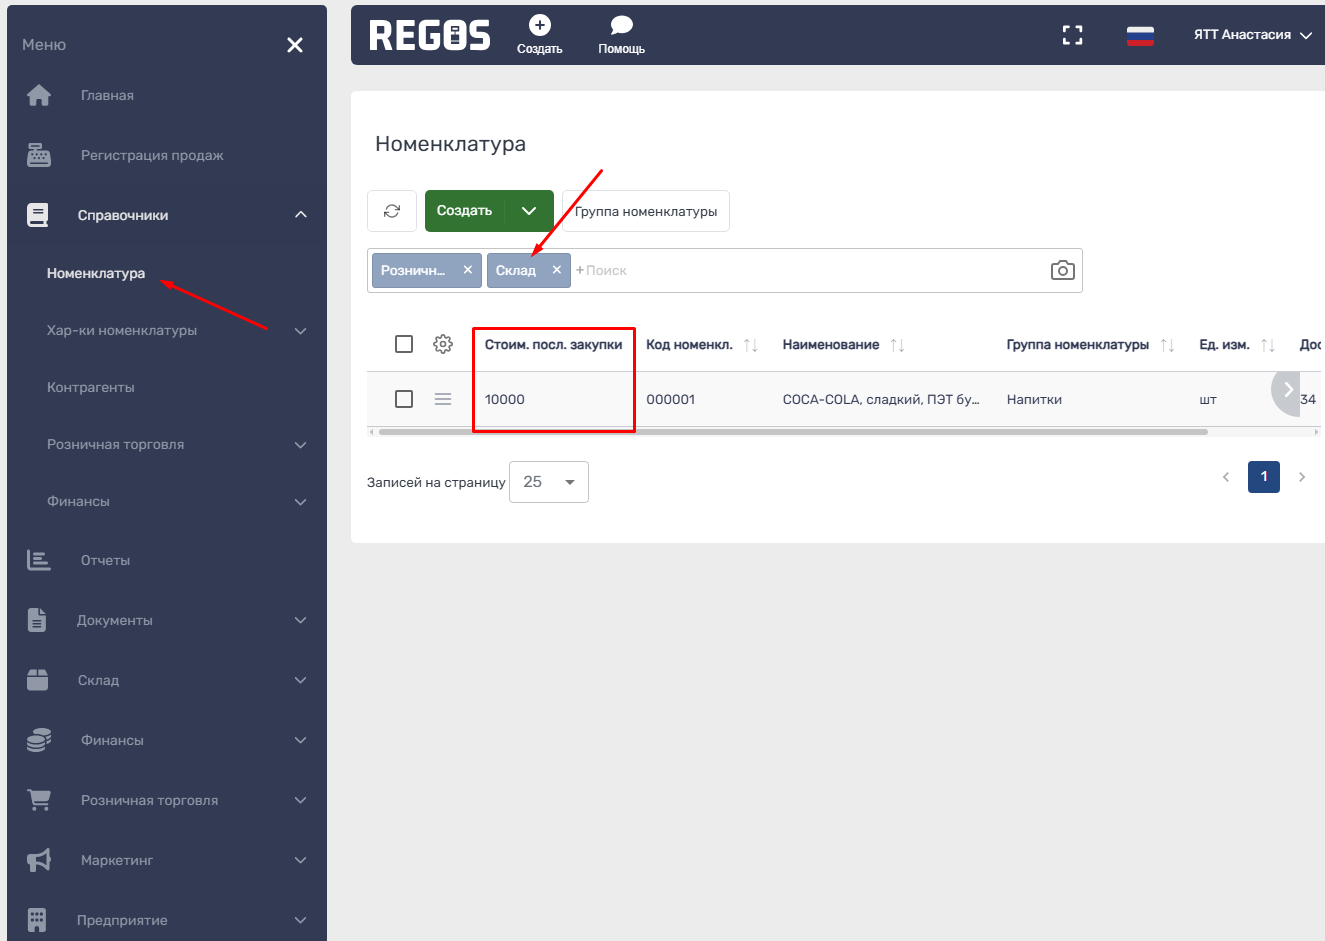Toggle fullscreen mode icon in header

(1072, 35)
